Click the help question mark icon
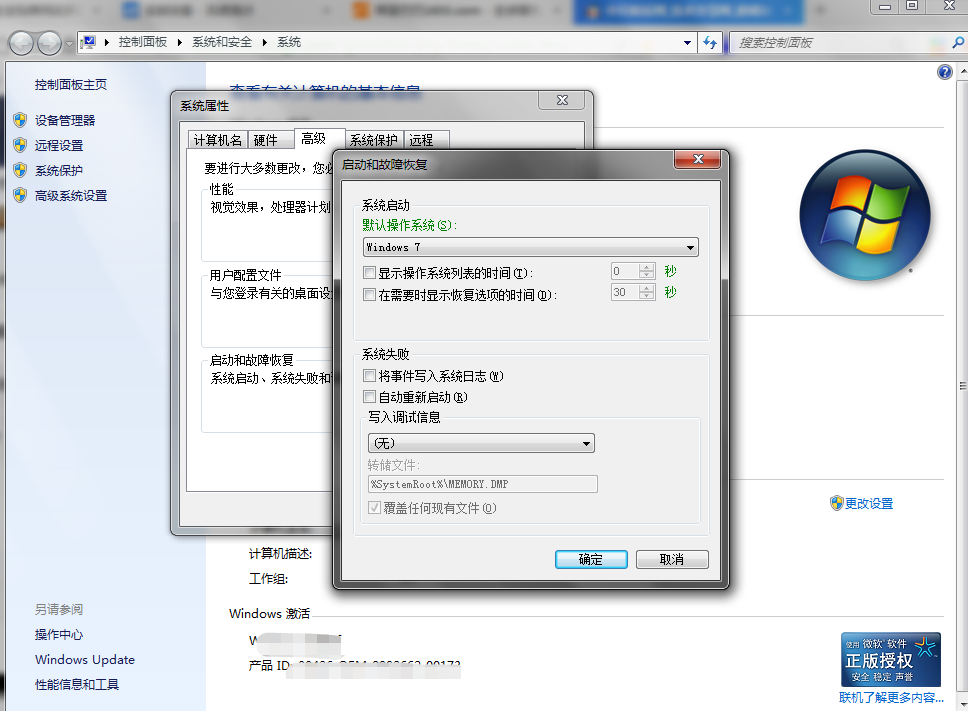Viewport: 968px width, 711px height. 945,72
